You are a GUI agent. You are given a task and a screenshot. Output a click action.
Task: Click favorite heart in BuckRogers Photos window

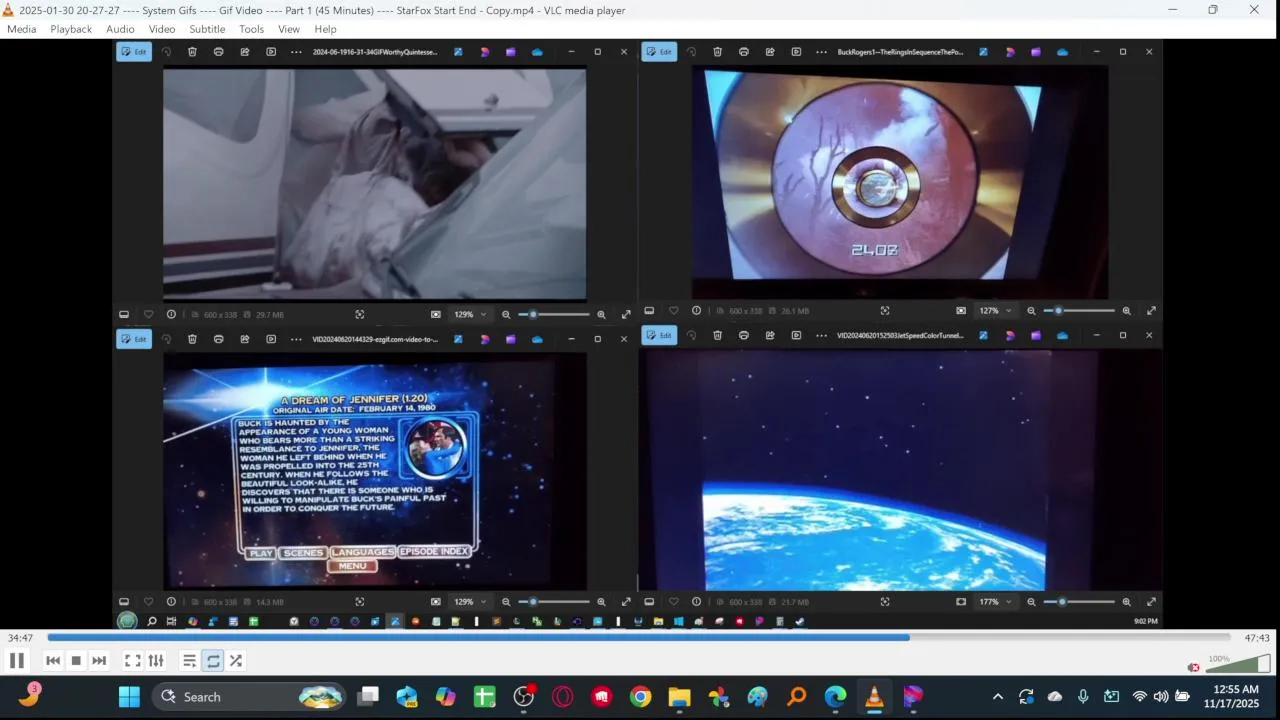click(673, 311)
